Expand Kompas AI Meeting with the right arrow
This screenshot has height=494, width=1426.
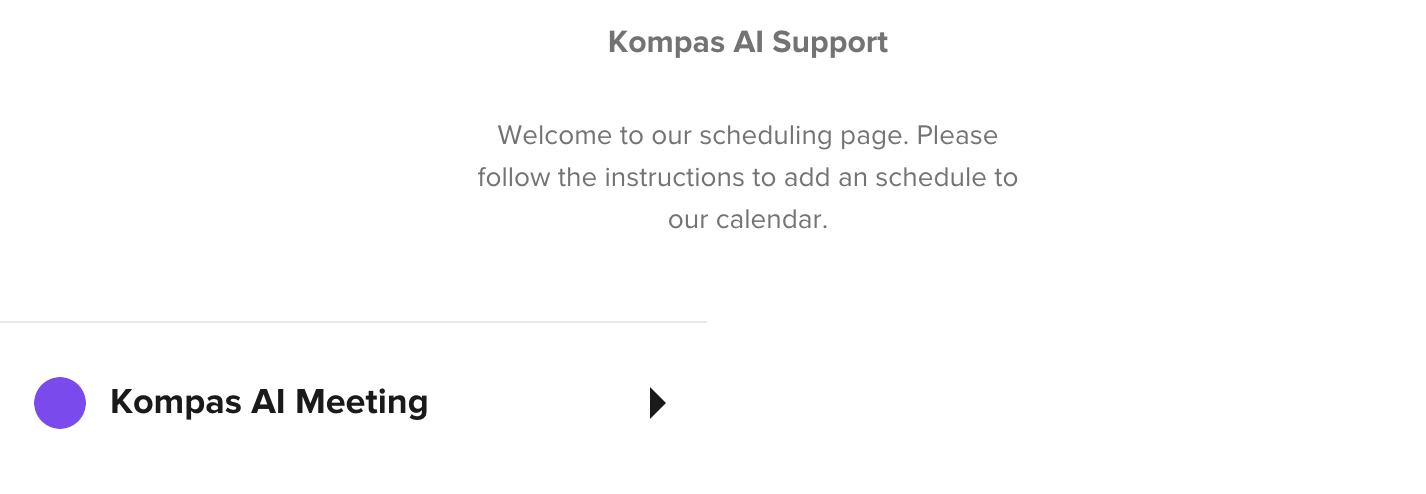point(657,403)
